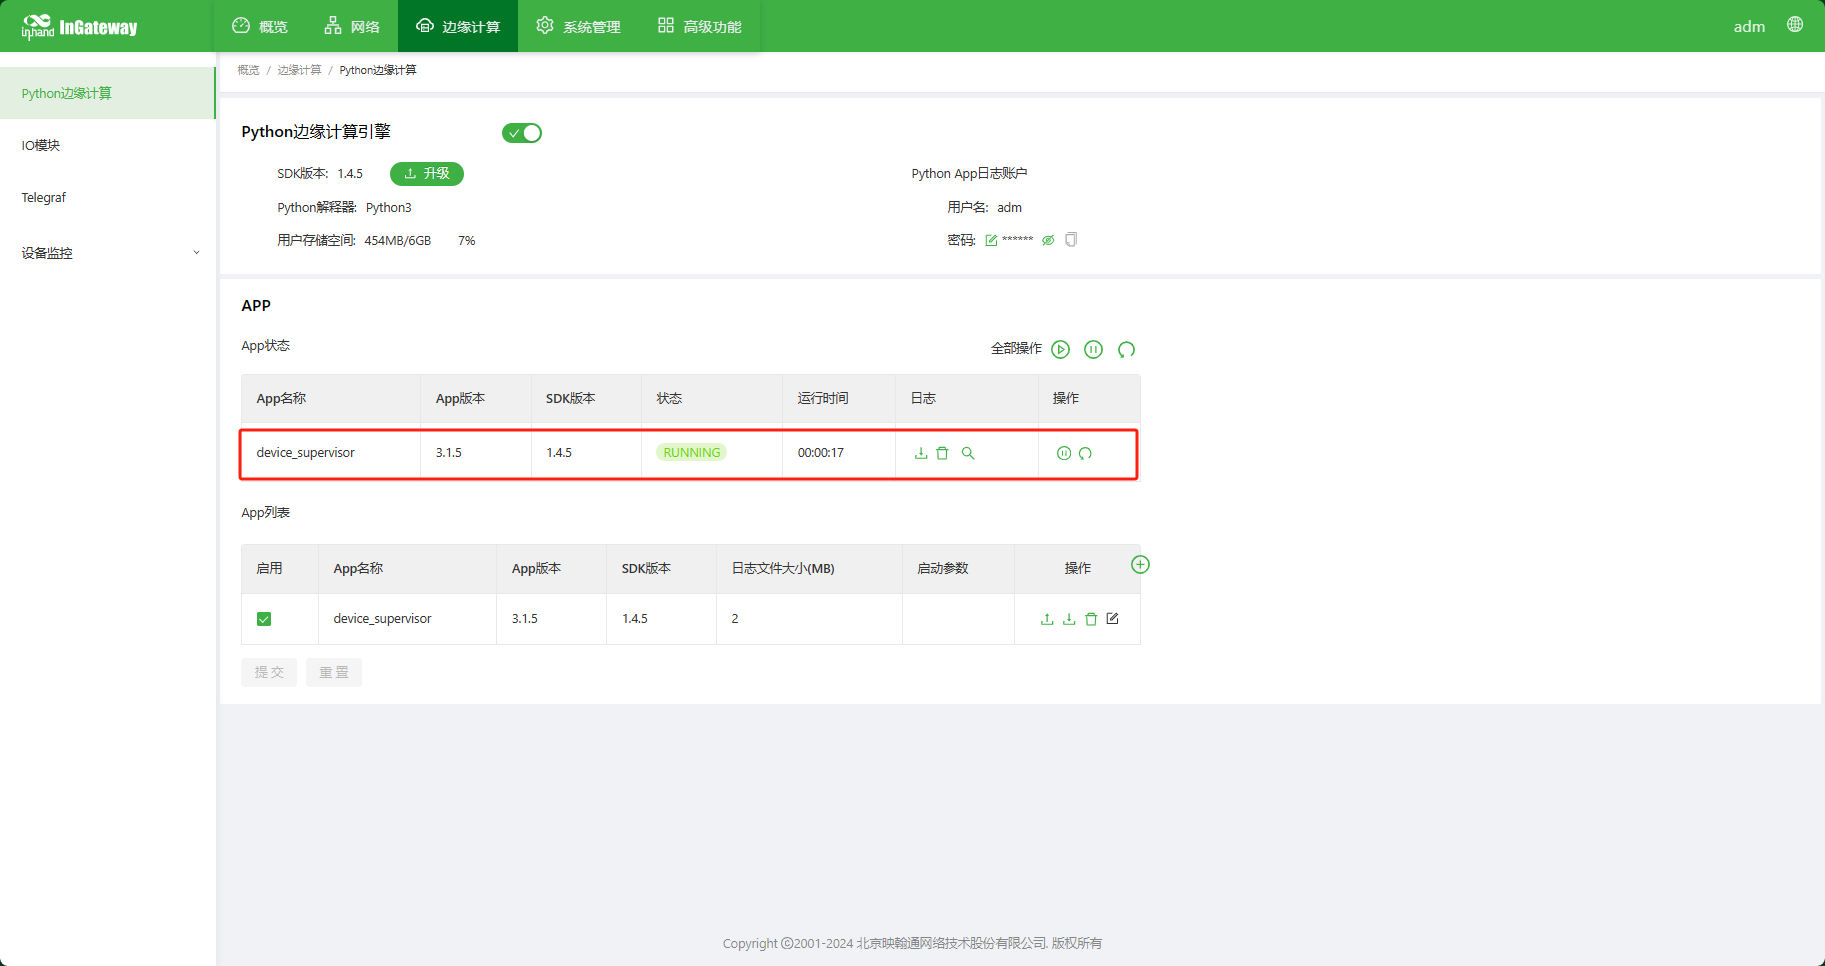
Task: Click the RUNNING status badge
Action: pyautogui.click(x=691, y=453)
